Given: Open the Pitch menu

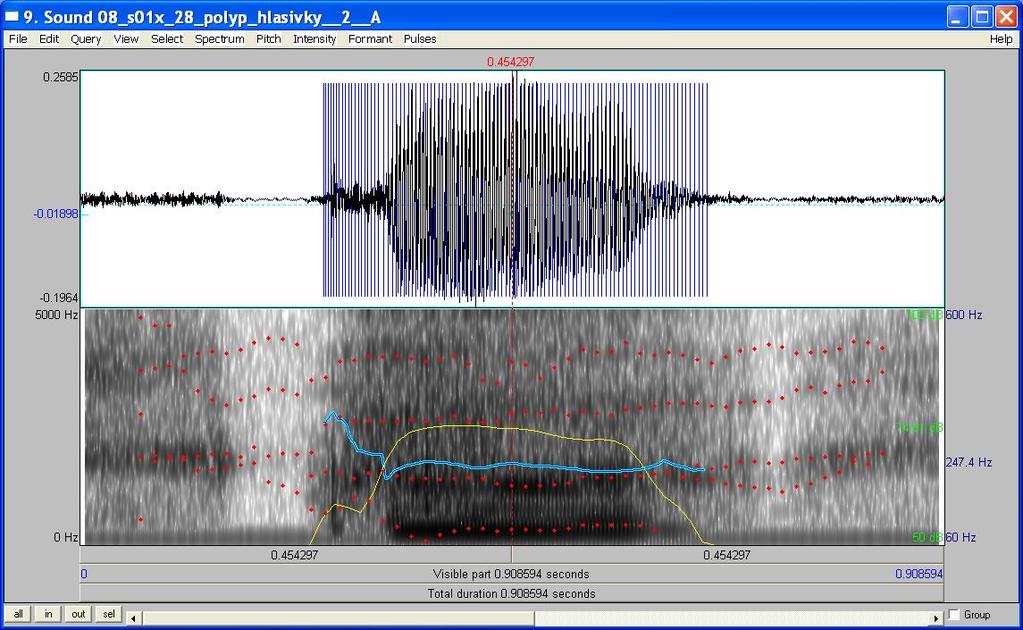Looking at the screenshot, I should point(268,39).
